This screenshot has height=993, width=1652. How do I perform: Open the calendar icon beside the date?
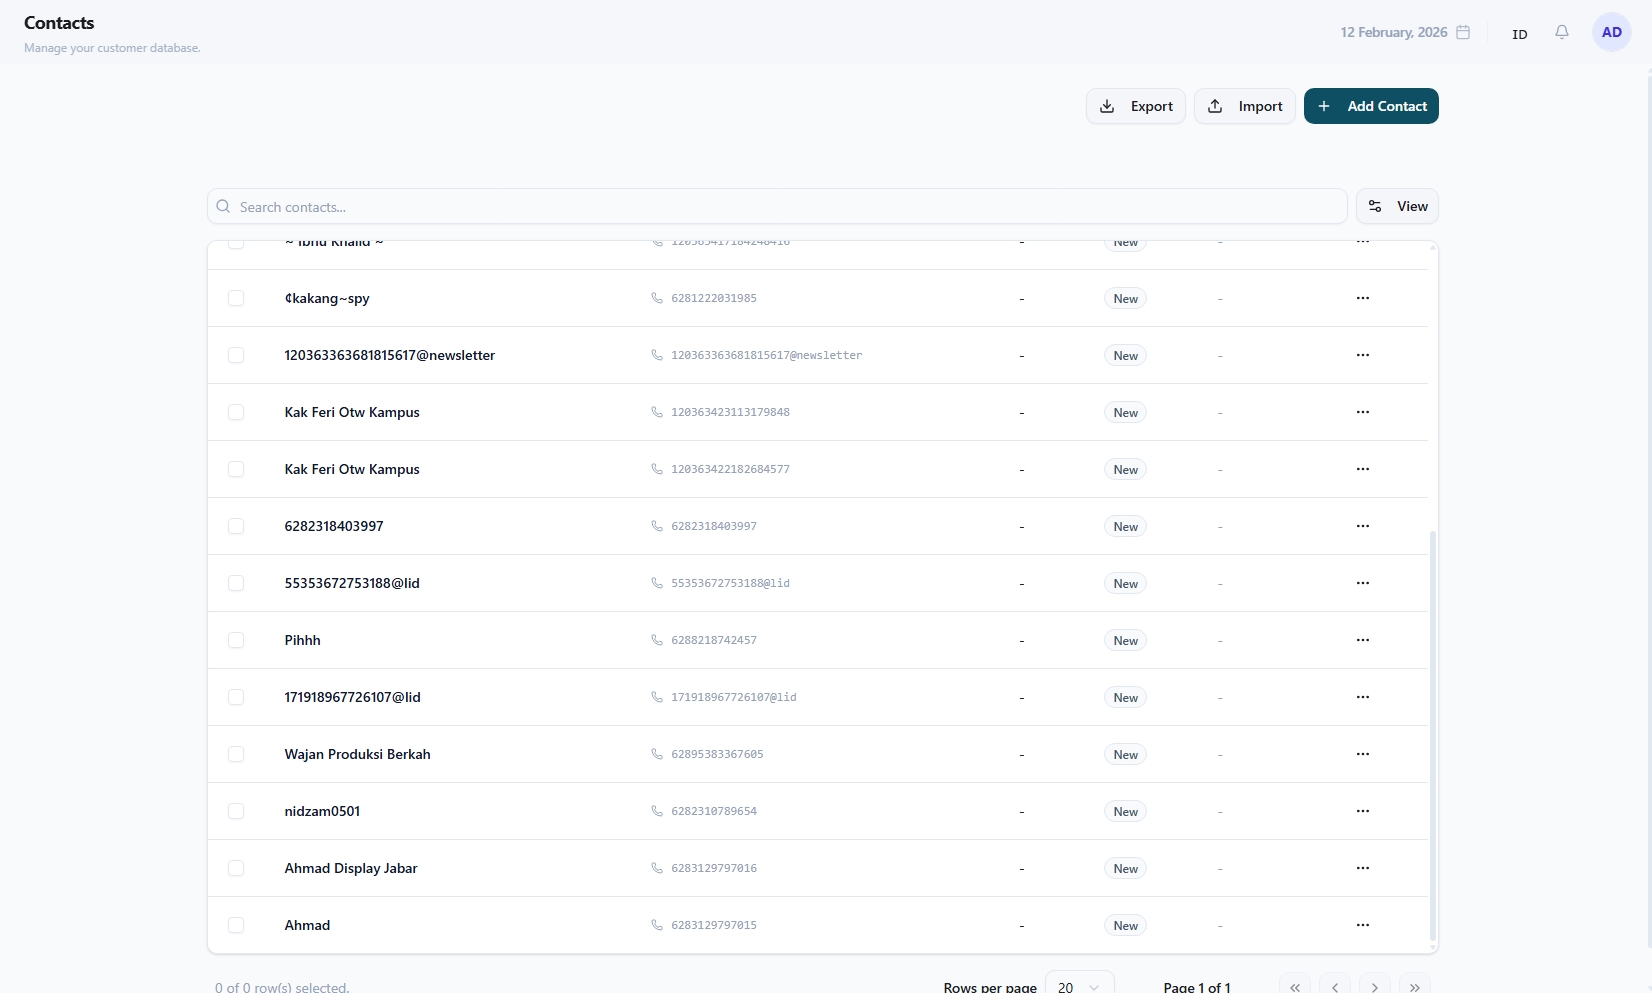point(1463,33)
